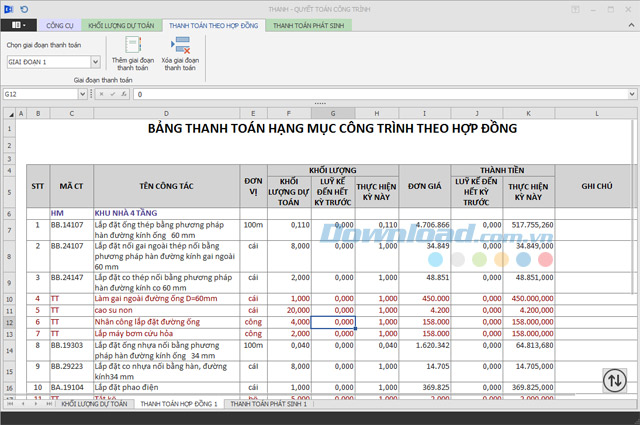The height and width of the screenshot is (425, 640).
Task: Click the 517.755,260 amount cell
Action: pos(529,230)
